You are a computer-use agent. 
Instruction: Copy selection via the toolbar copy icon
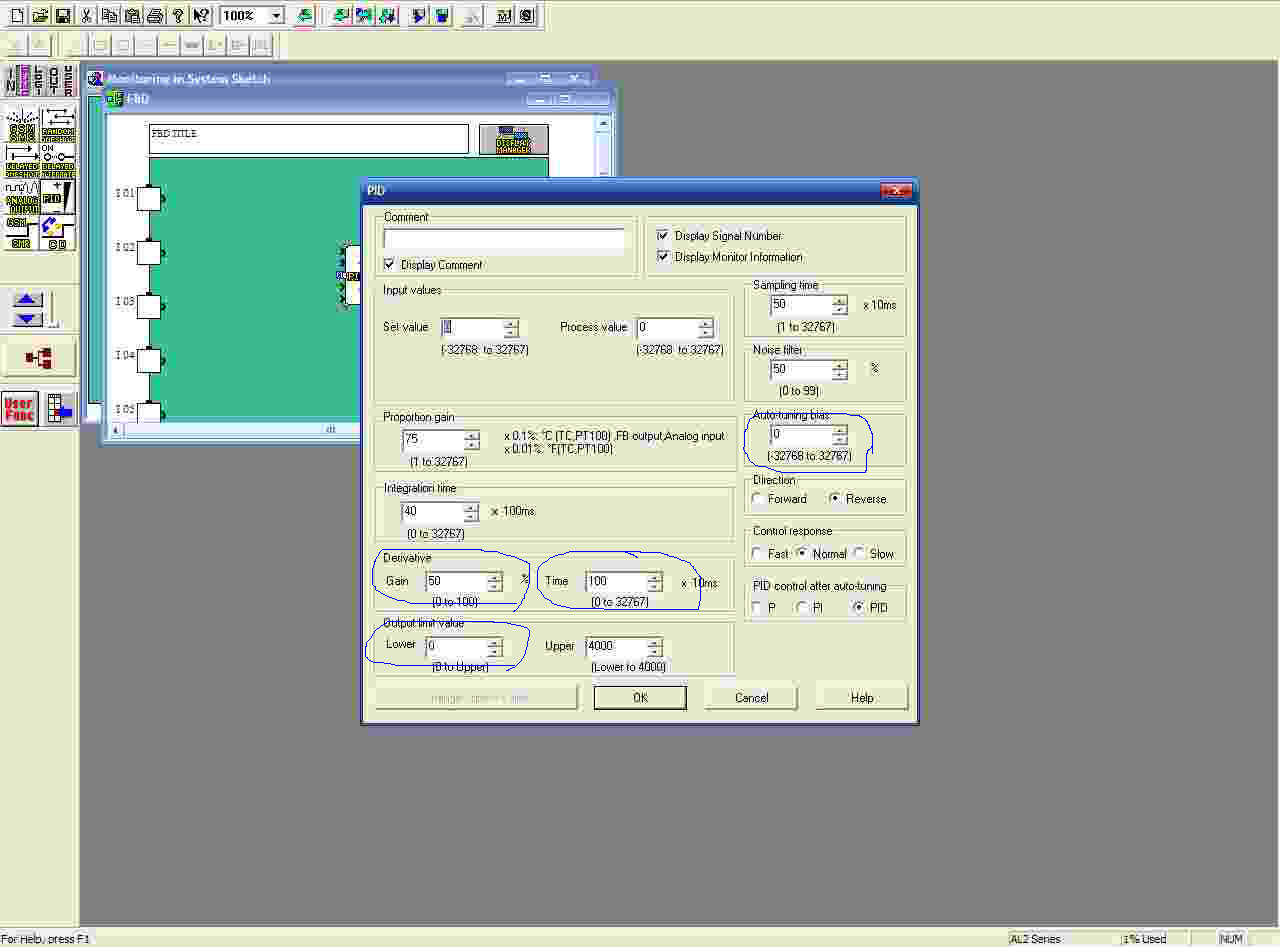click(110, 16)
